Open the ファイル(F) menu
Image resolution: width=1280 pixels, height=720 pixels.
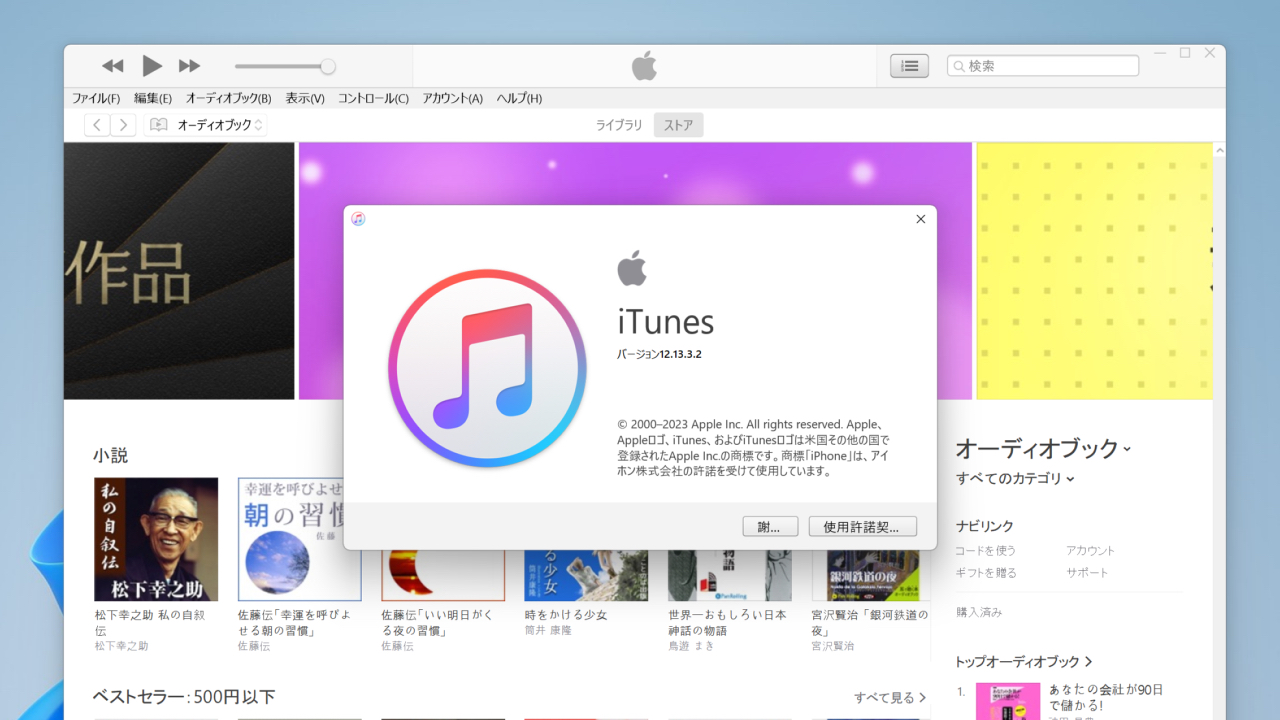click(x=96, y=98)
